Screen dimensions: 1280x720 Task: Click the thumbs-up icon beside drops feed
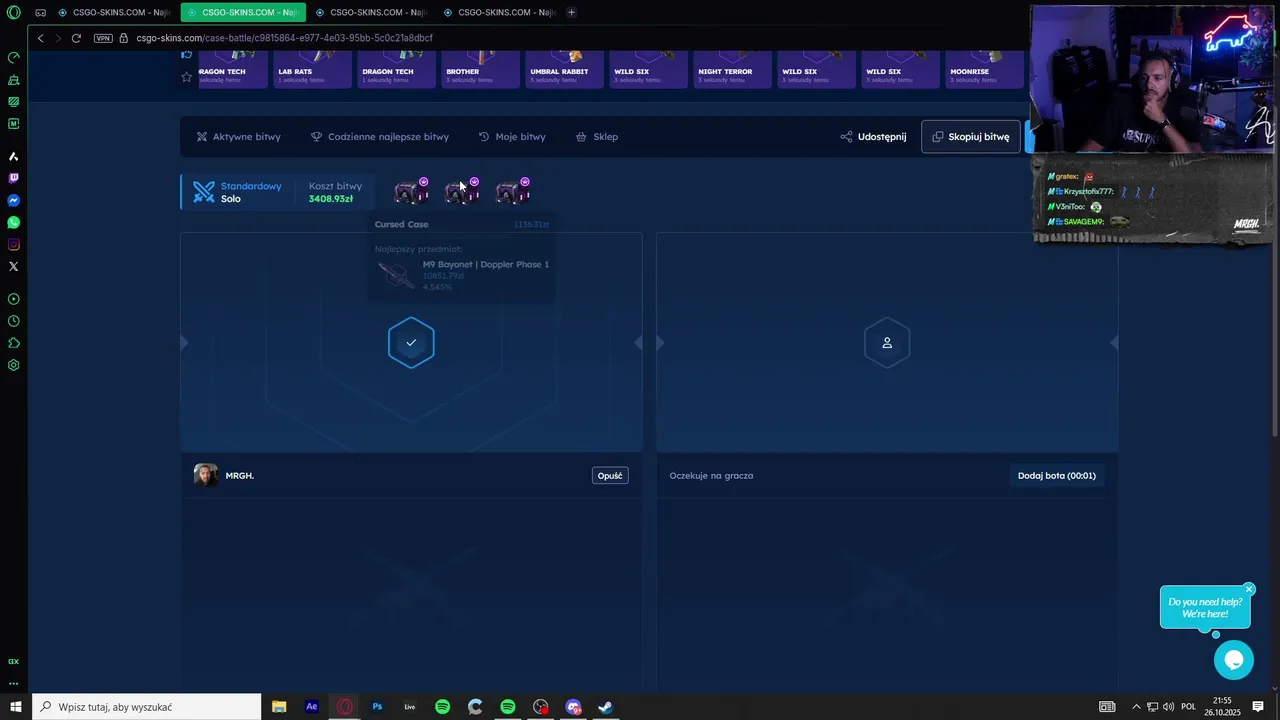click(x=186, y=54)
